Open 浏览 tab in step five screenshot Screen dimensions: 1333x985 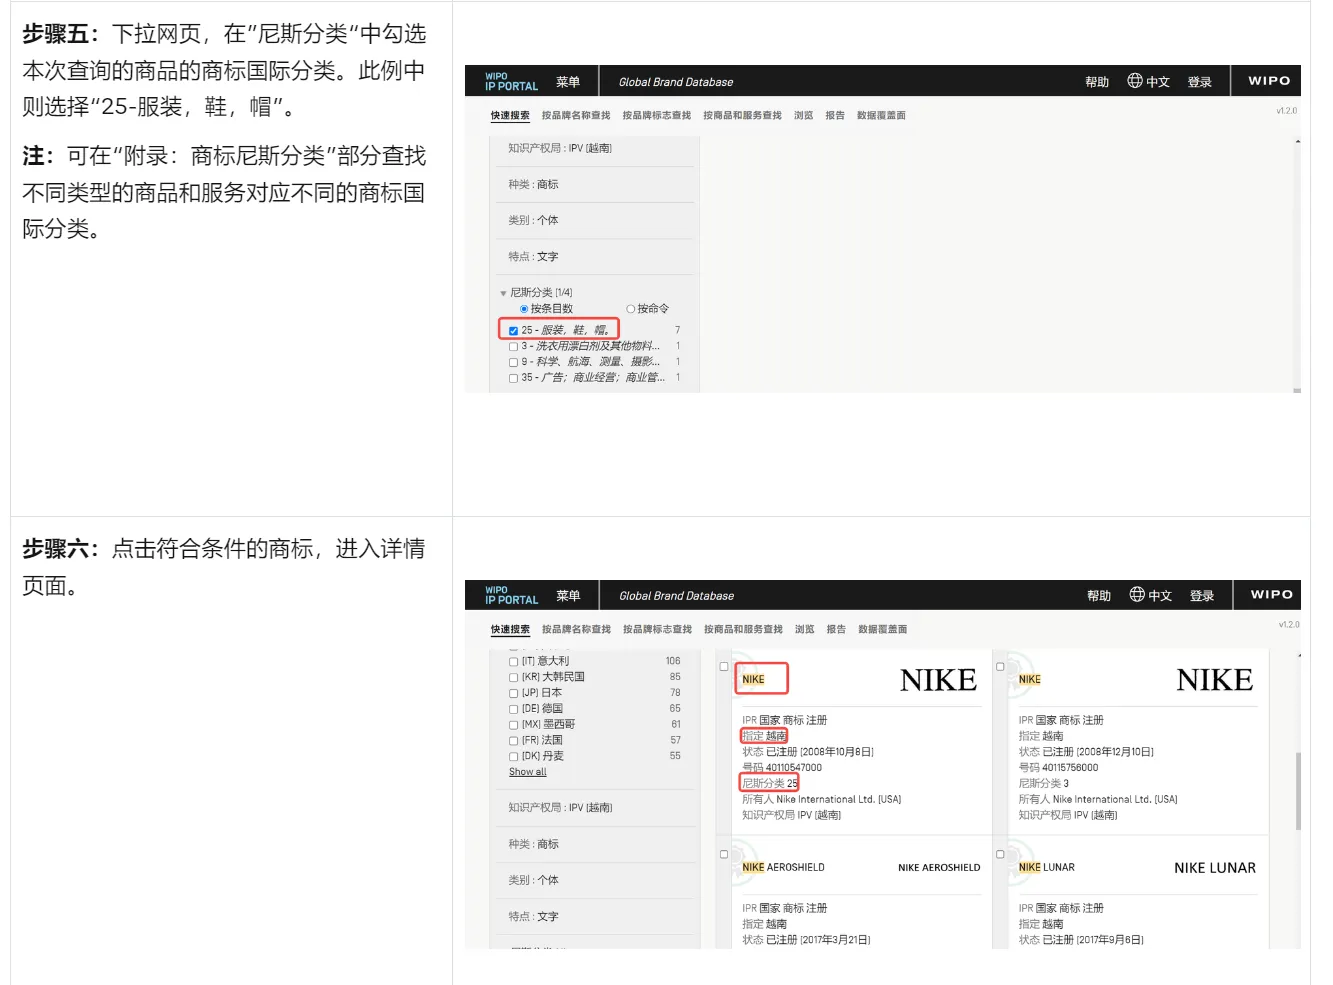[x=804, y=116]
